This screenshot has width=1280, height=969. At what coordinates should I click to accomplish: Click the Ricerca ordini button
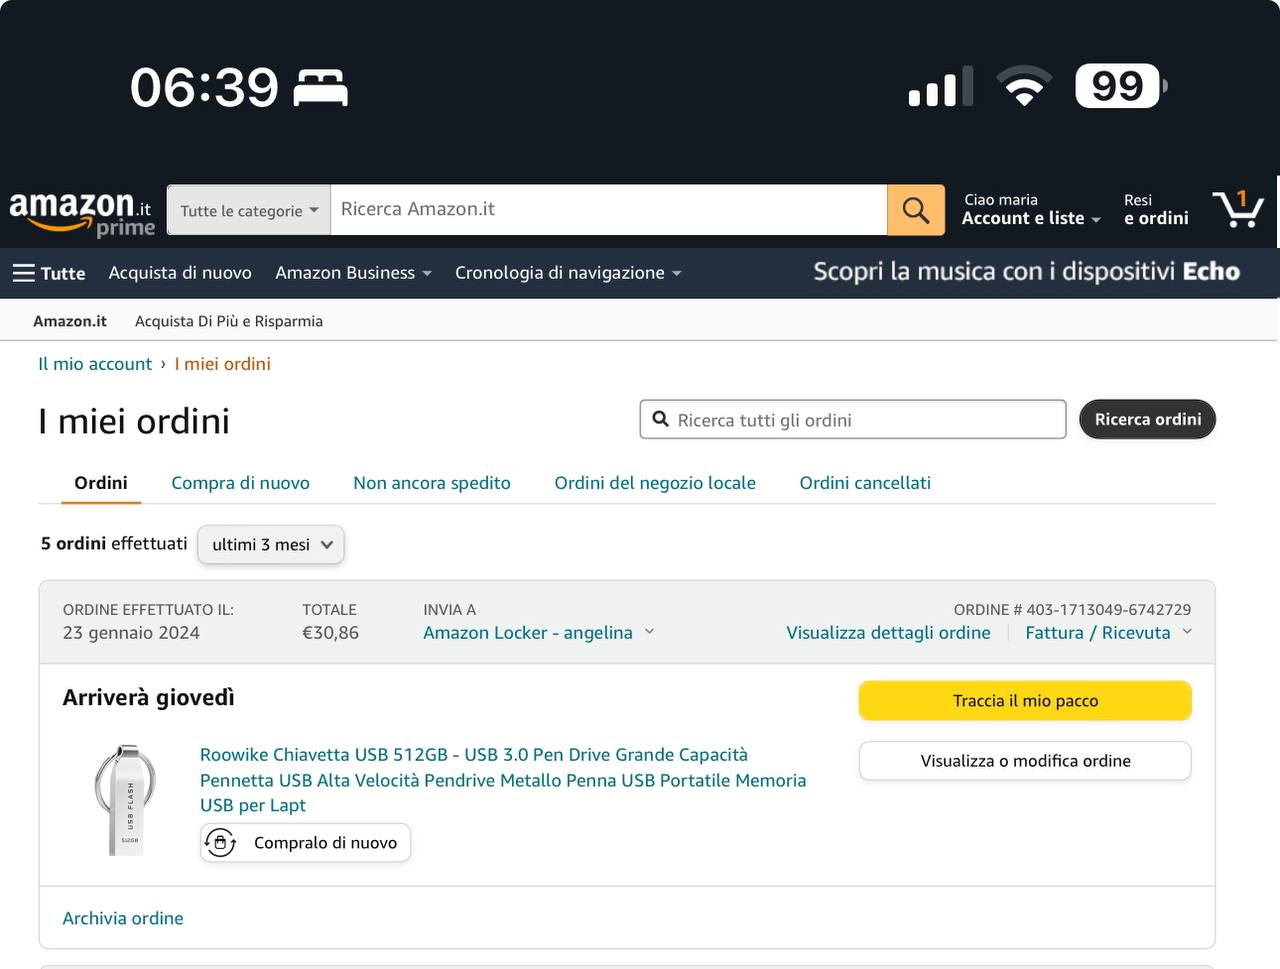(1148, 419)
